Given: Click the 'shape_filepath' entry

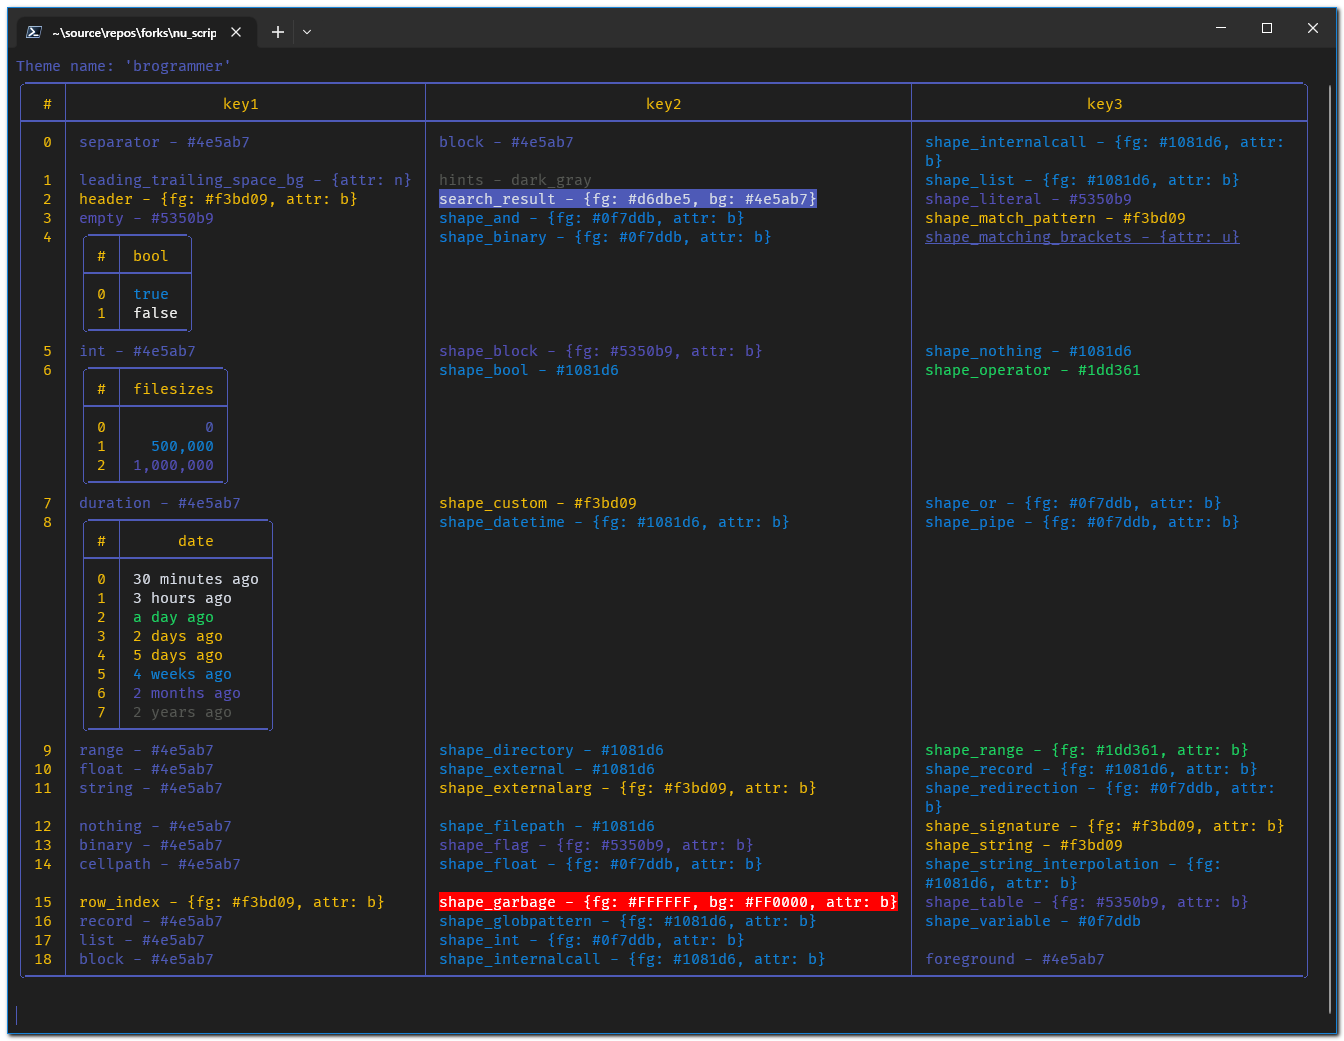Looking at the screenshot, I should click(x=547, y=826).
